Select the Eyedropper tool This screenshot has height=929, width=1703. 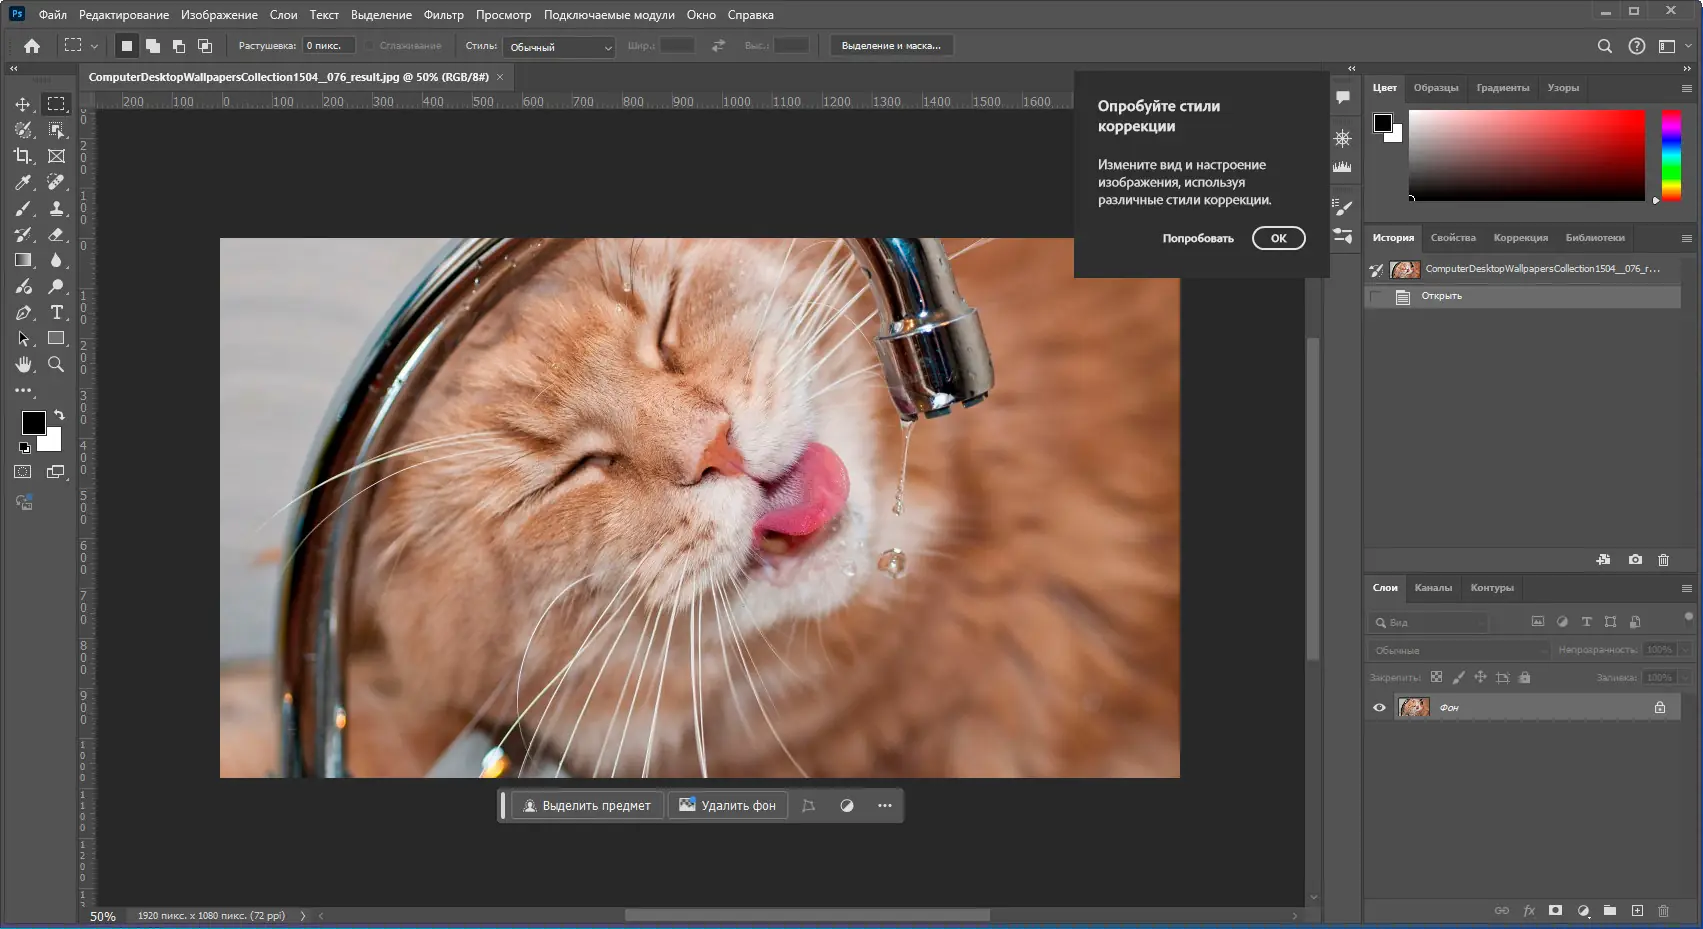point(23,182)
